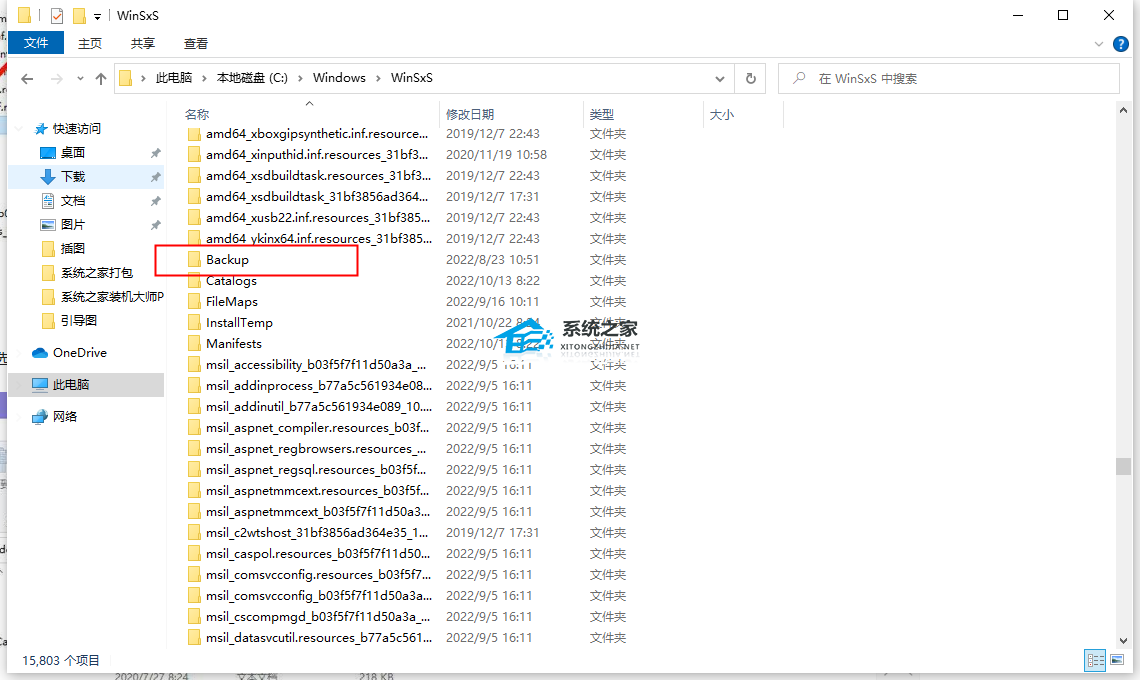The width and height of the screenshot is (1140, 680).
Task: Collapse the 快速访问 tree arrow
Action: coord(19,129)
